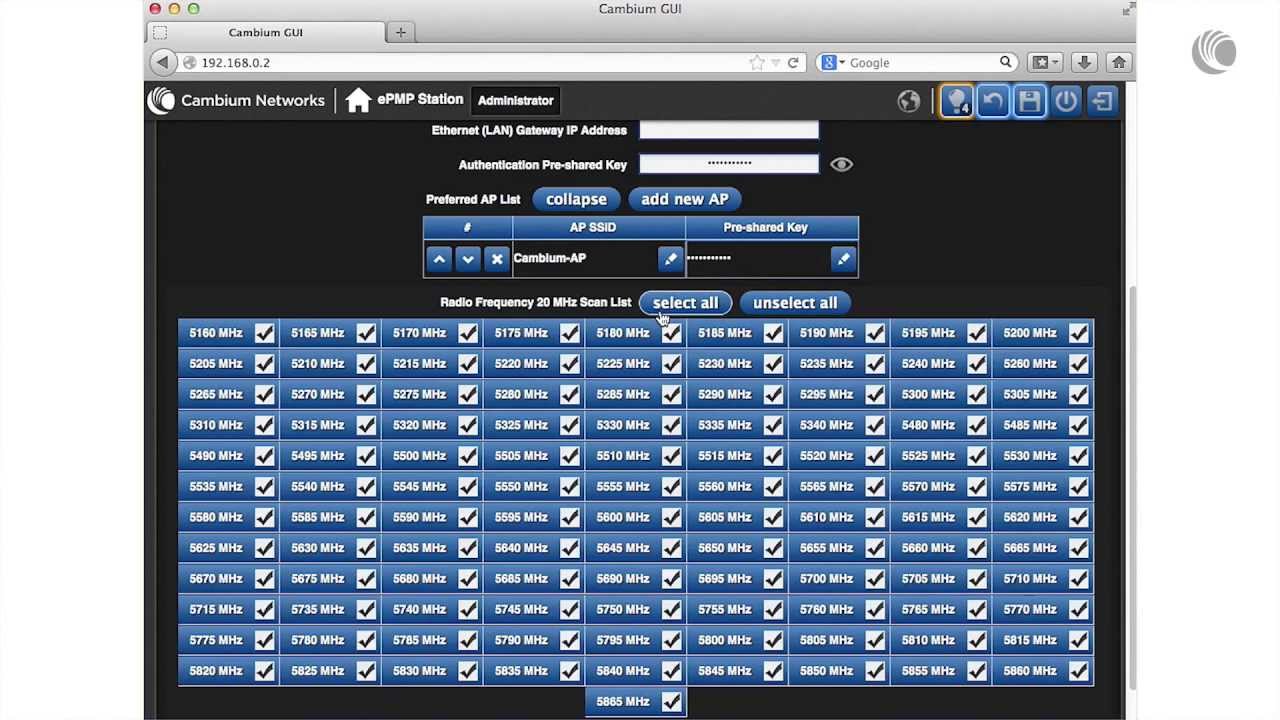
Task: Edit the Cambium-AP SSID pencil icon
Action: 670,259
